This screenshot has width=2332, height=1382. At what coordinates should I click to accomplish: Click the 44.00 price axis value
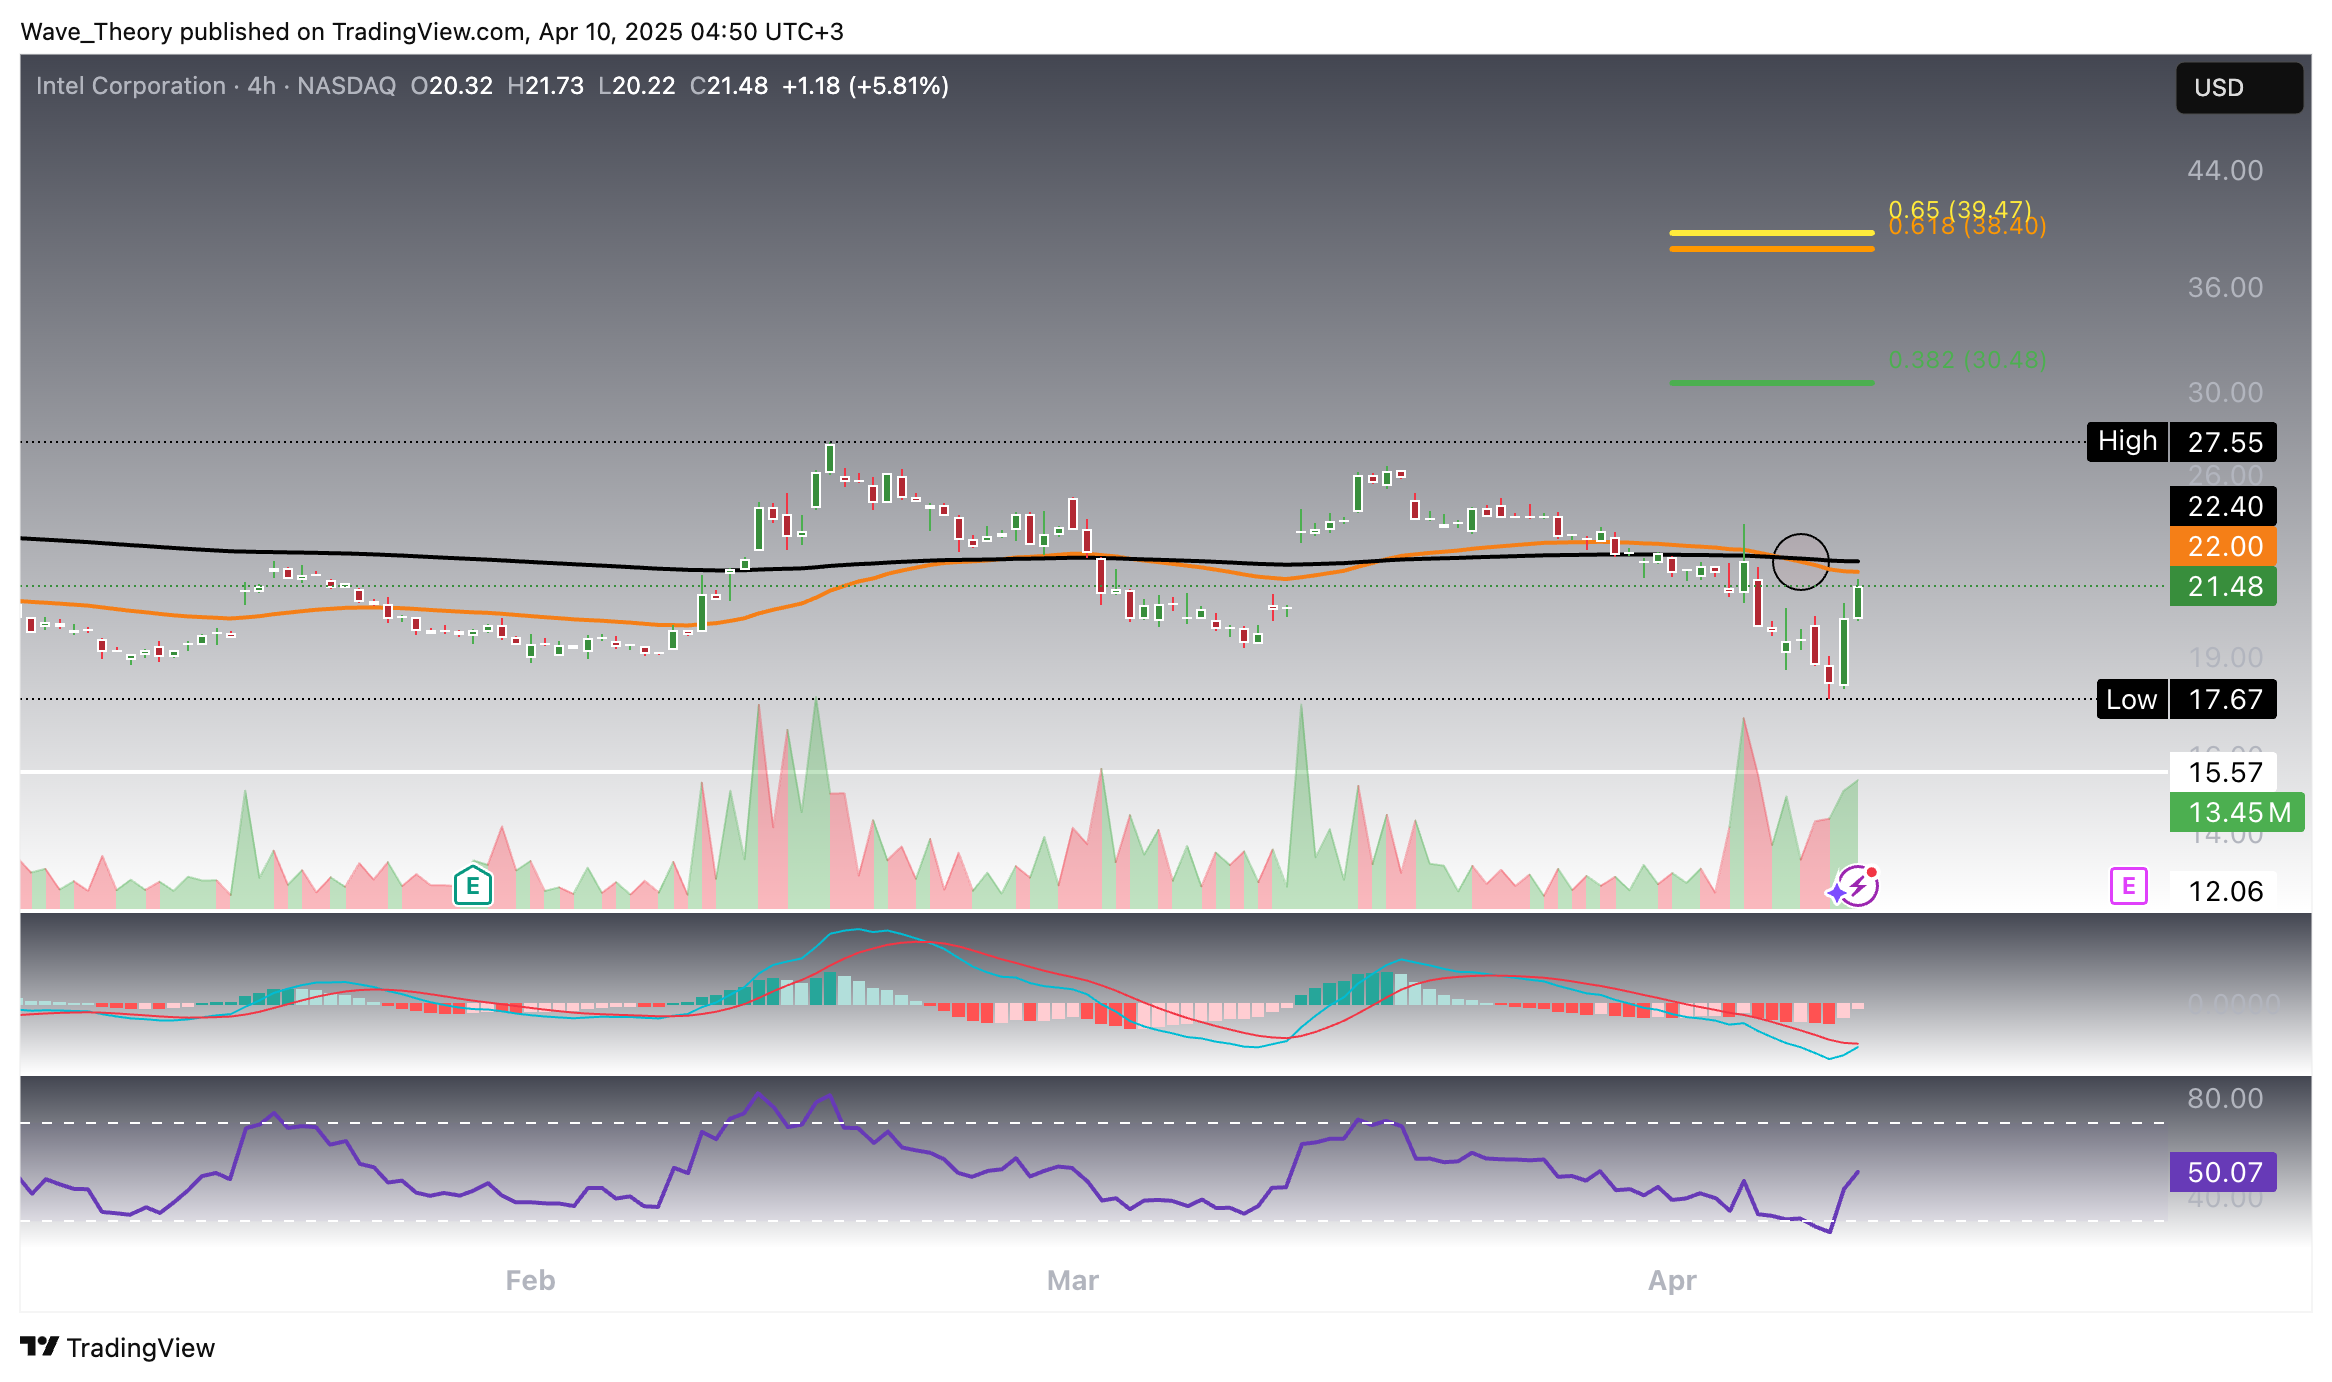click(x=2225, y=170)
